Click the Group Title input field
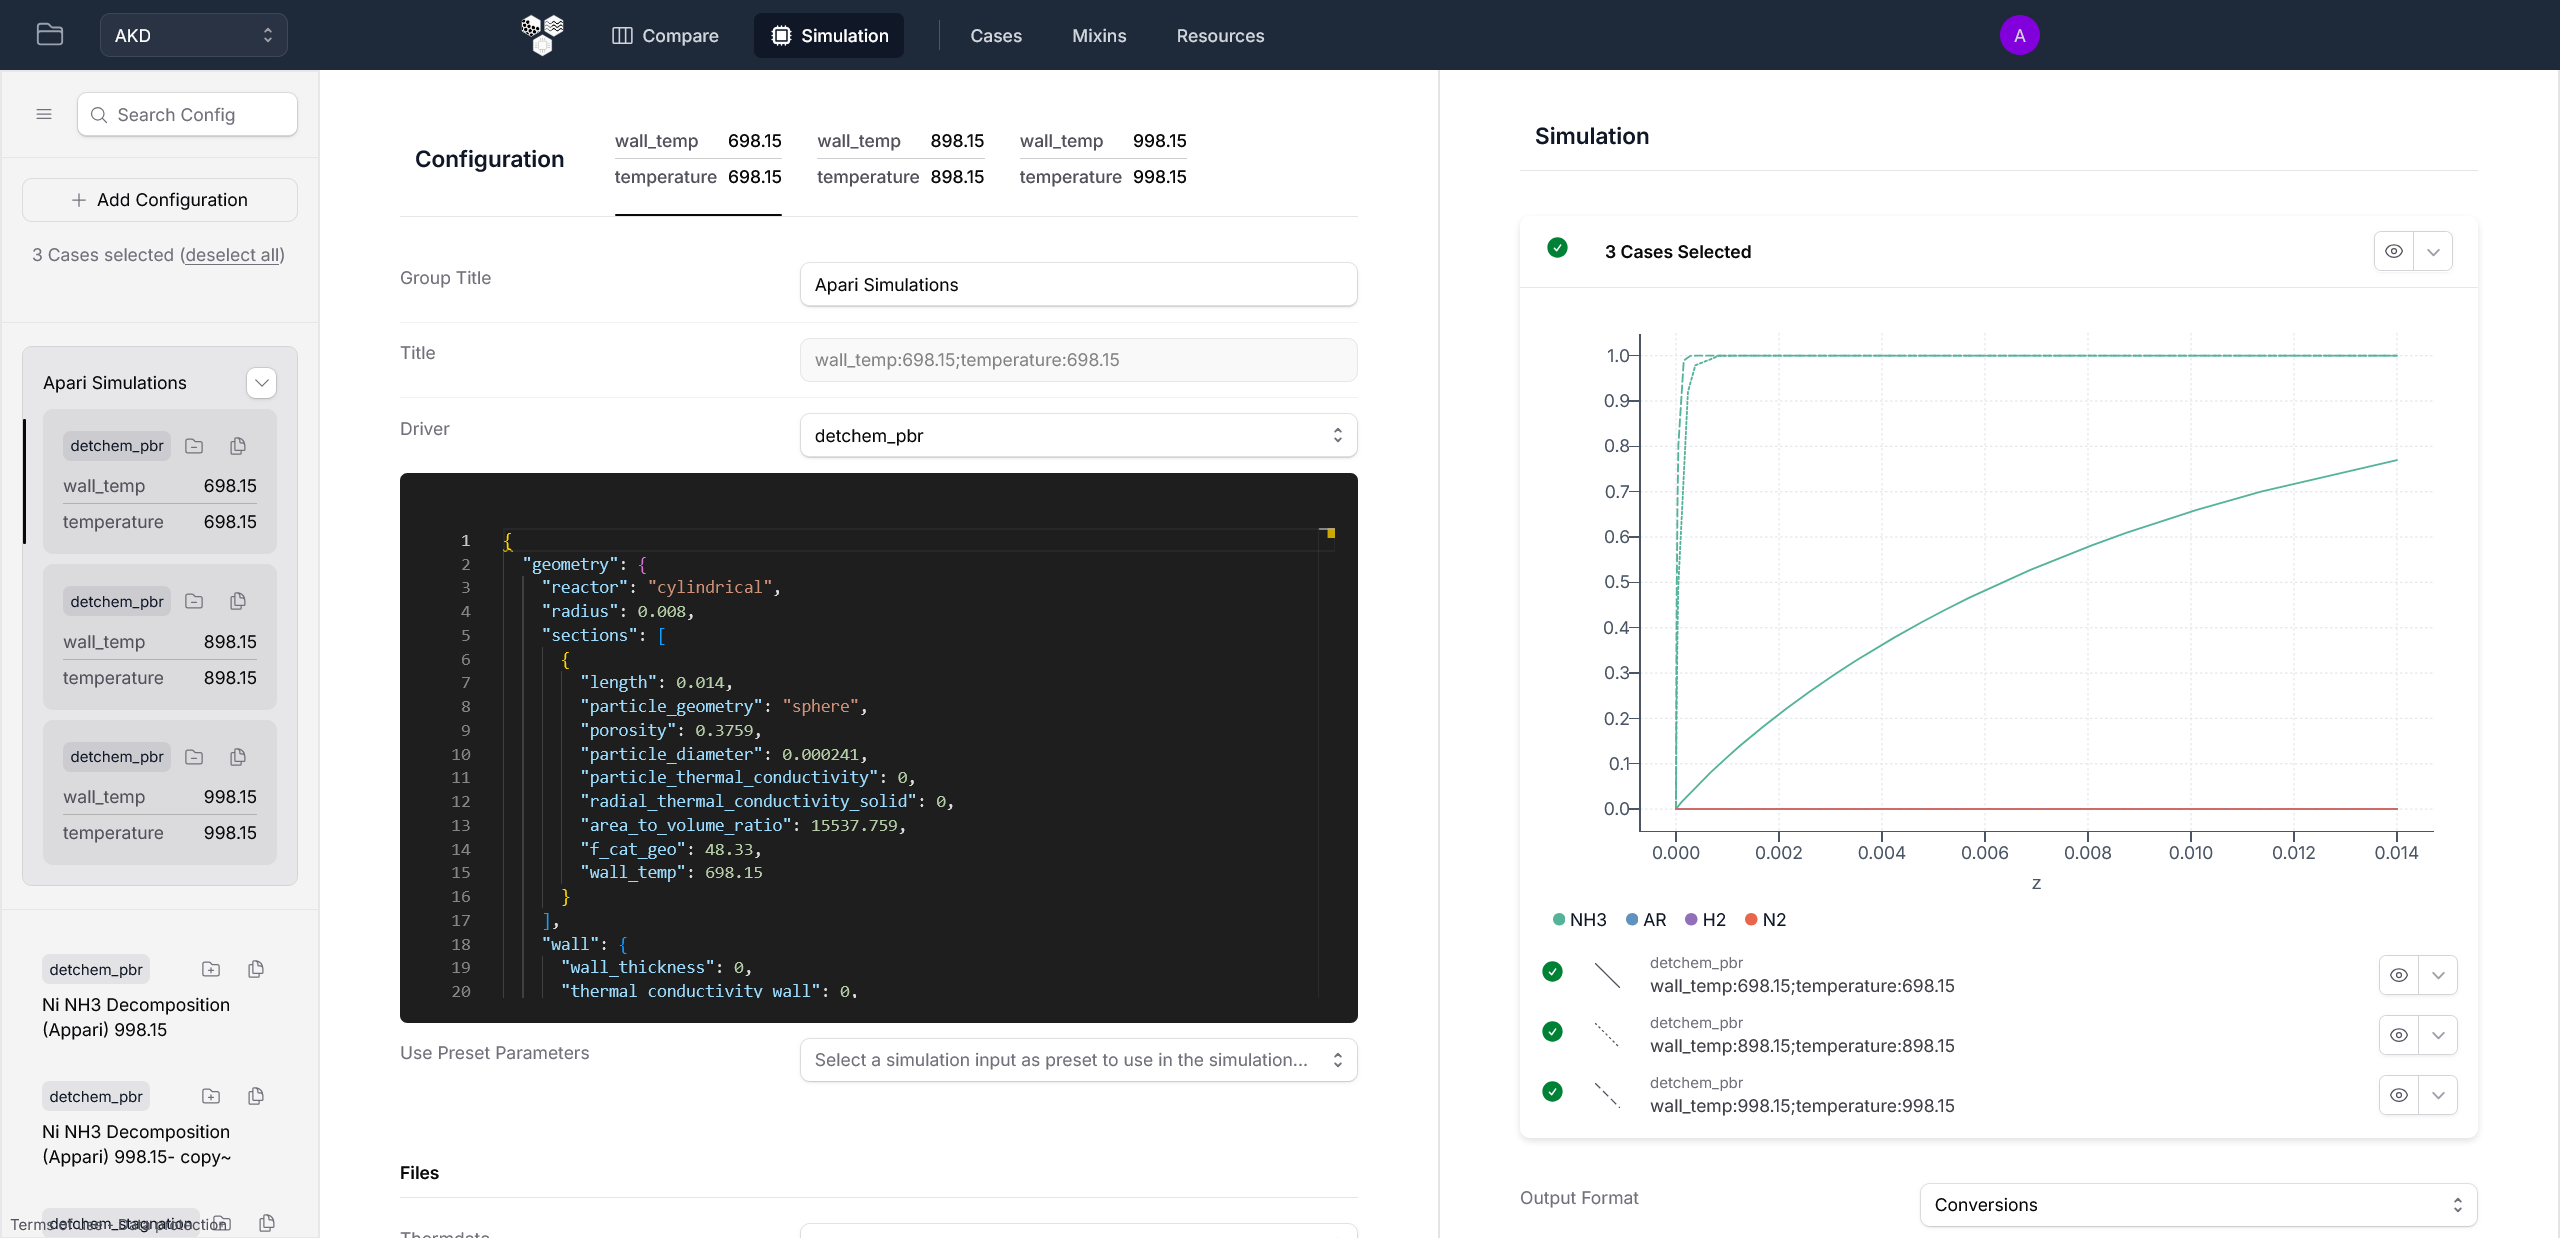The height and width of the screenshot is (1238, 2560). point(1078,285)
